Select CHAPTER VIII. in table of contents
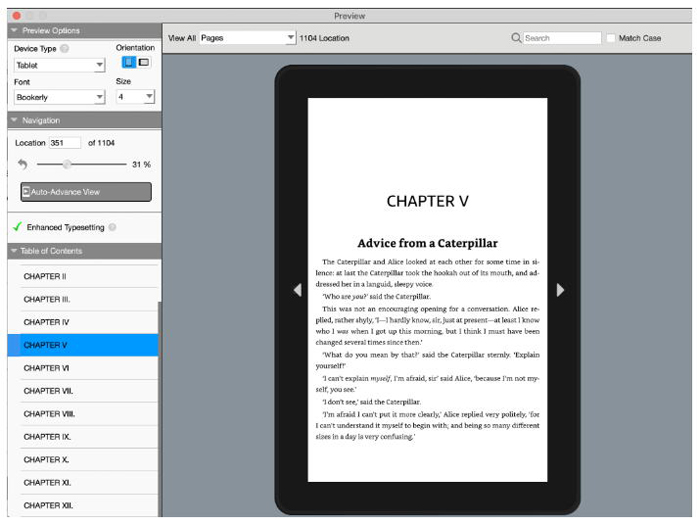The width and height of the screenshot is (700, 524). [83, 414]
